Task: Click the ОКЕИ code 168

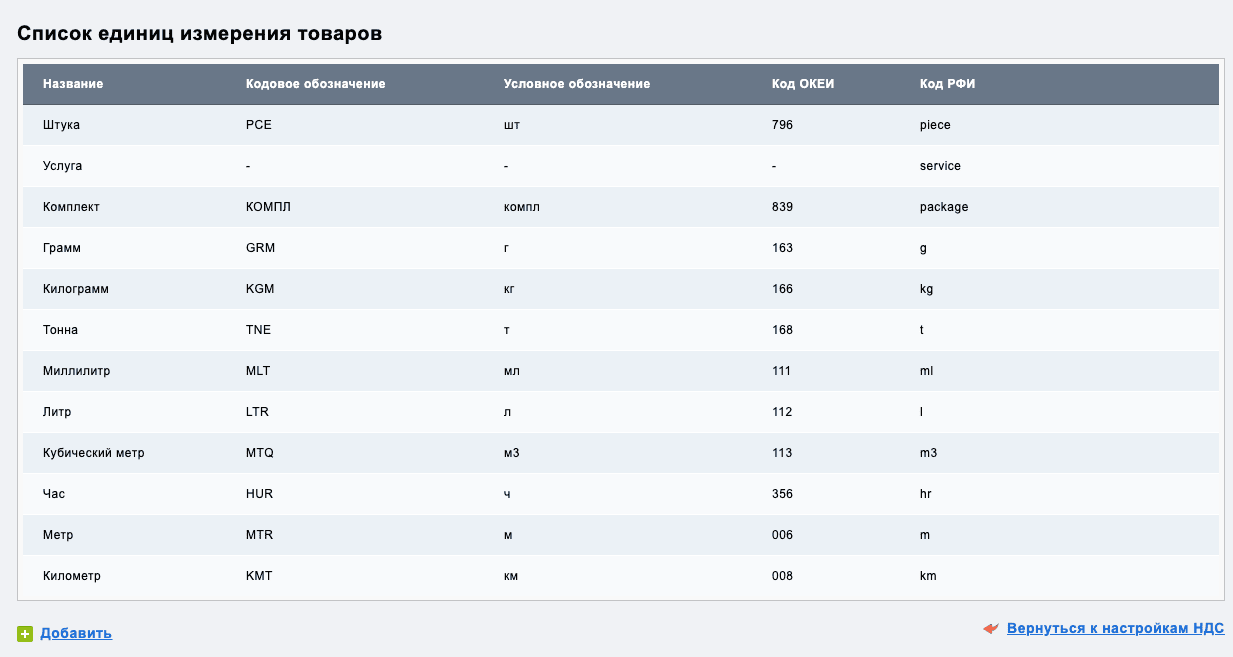Action: pos(782,330)
